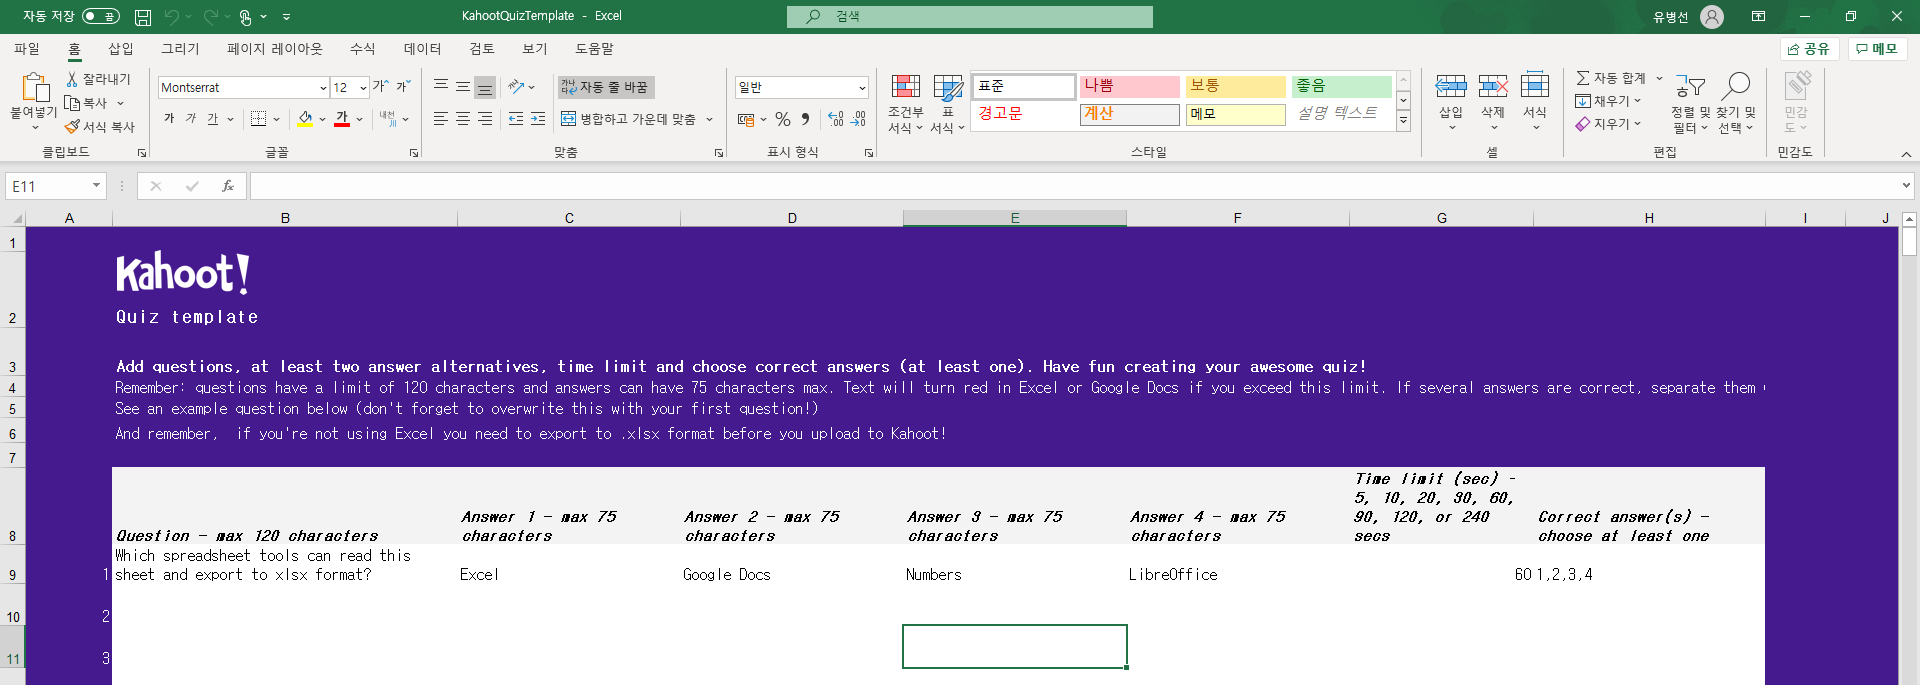Click the Increase font size button
1920x685 pixels.
[380, 87]
